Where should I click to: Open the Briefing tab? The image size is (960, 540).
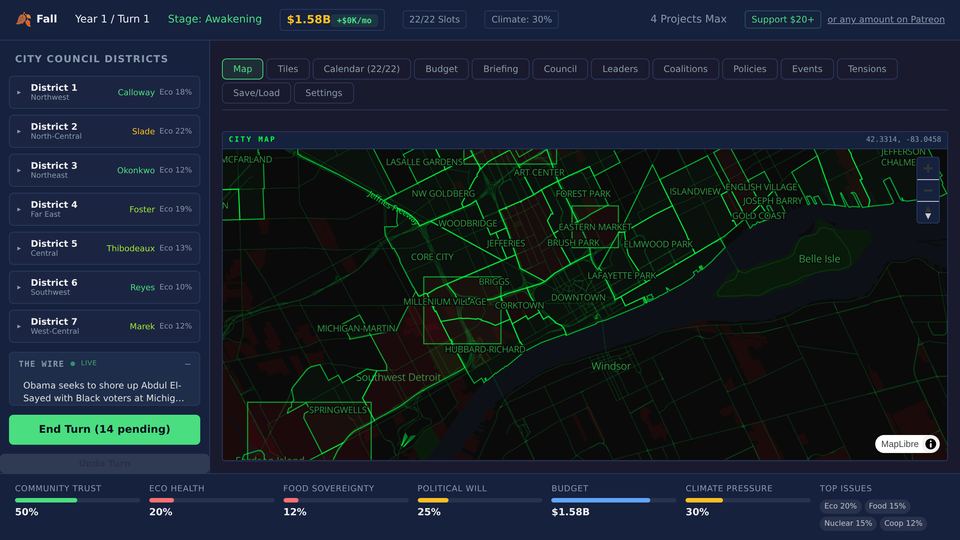pos(500,69)
